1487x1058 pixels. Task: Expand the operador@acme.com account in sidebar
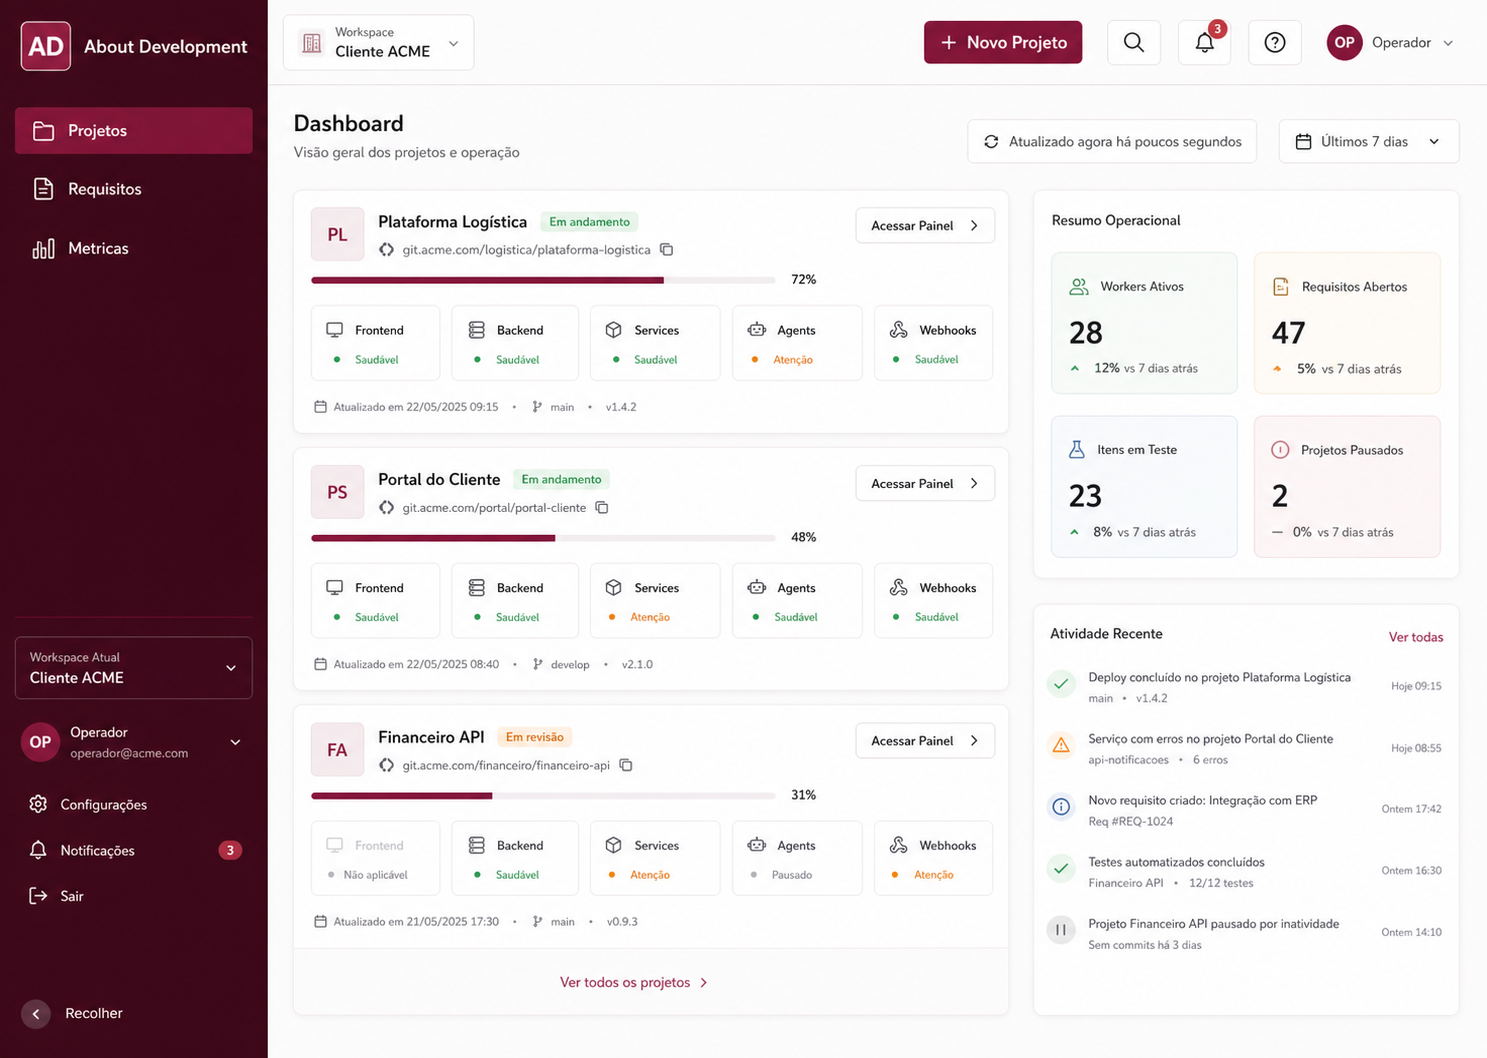click(x=134, y=742)
